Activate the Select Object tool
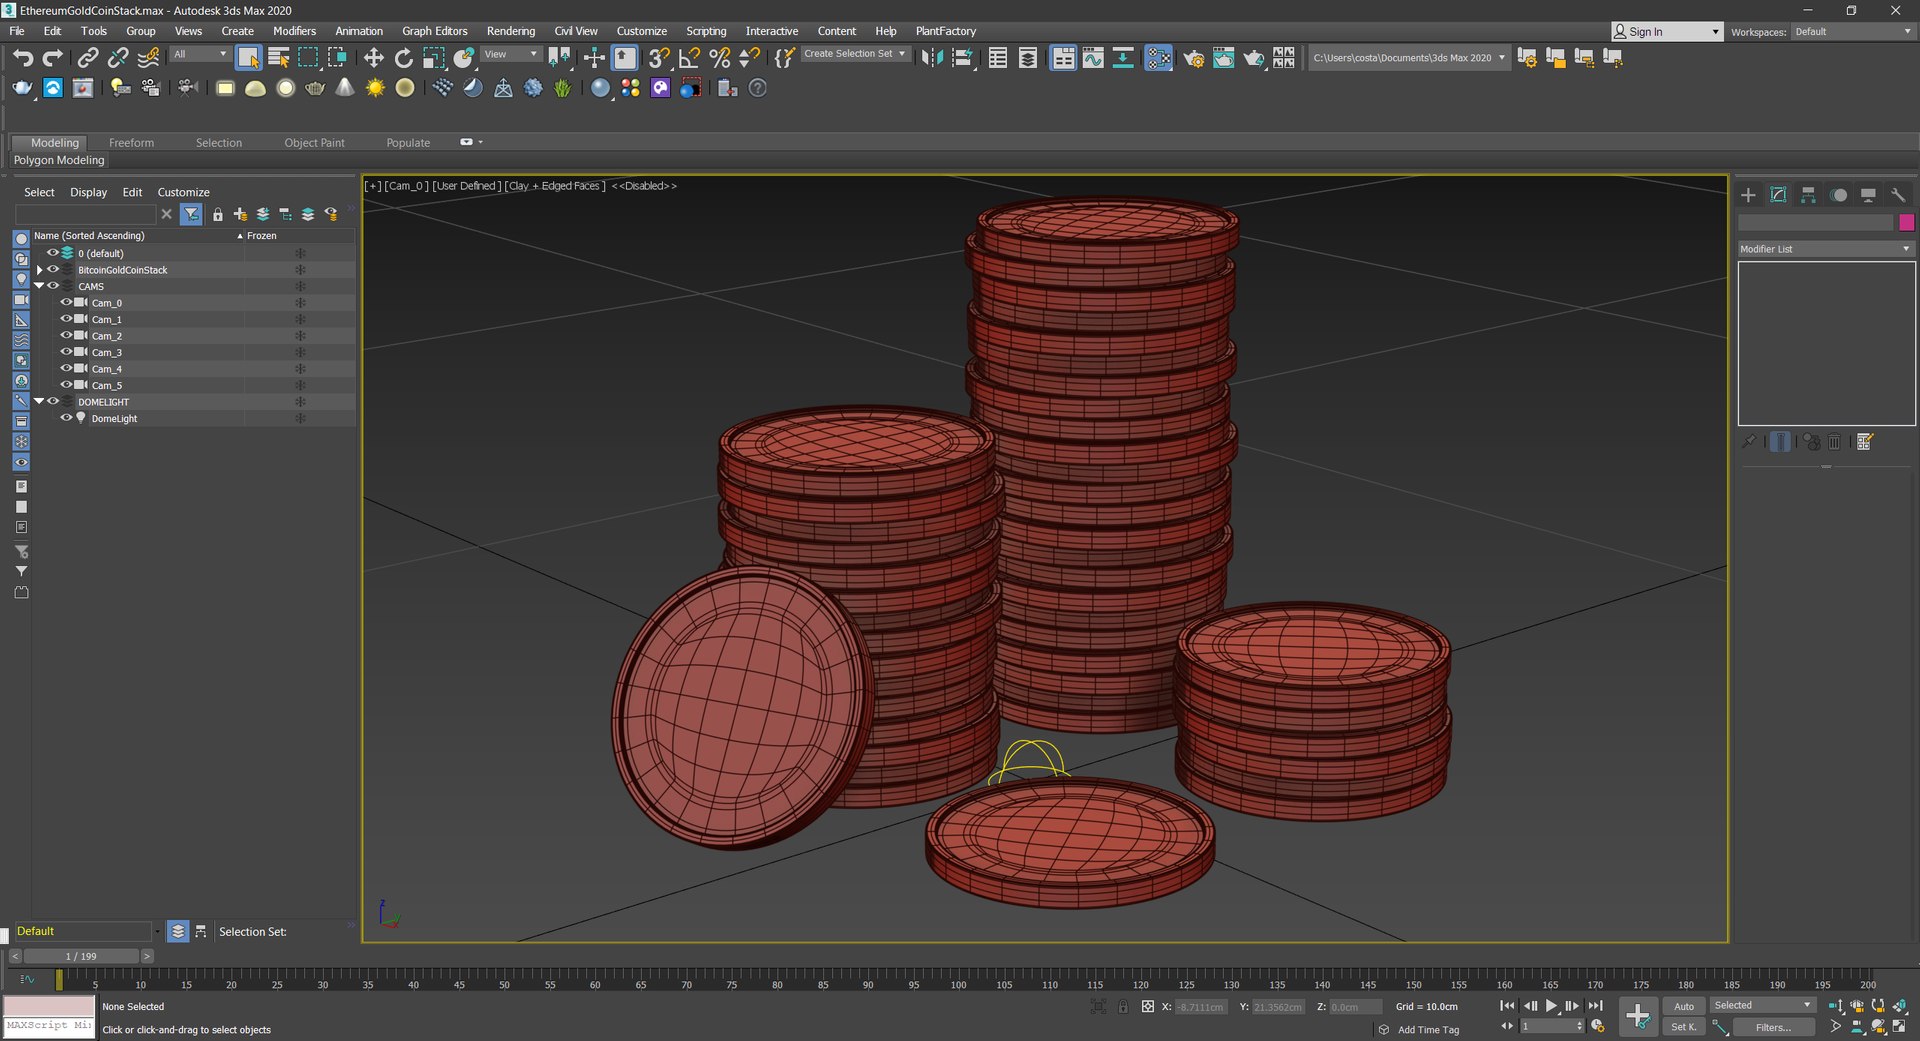This screenshot has height=1041, width=1920. 248,58
